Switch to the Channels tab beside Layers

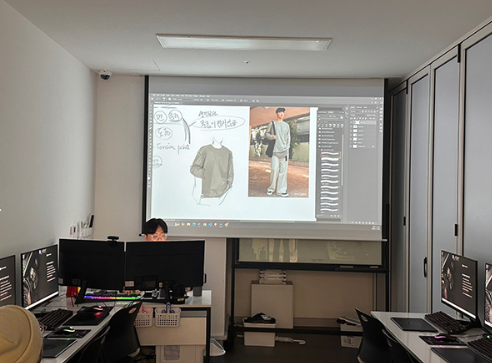click(x=359, y=107)
